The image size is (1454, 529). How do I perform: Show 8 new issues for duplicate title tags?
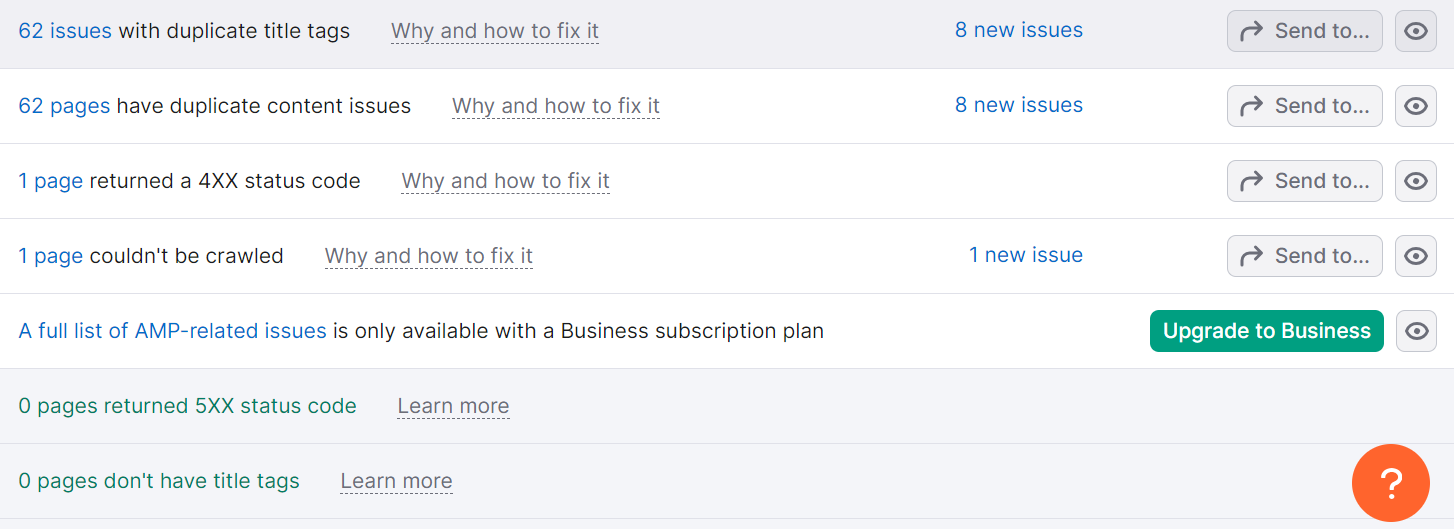pyautogui.click(x=1018, y=30)
